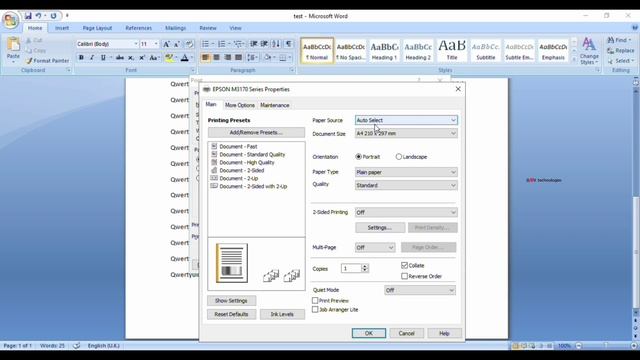Screen dimensions: 640x360
Task: Click the 2-Sided Printing Settings button
Action: click(x=380, y=228)
